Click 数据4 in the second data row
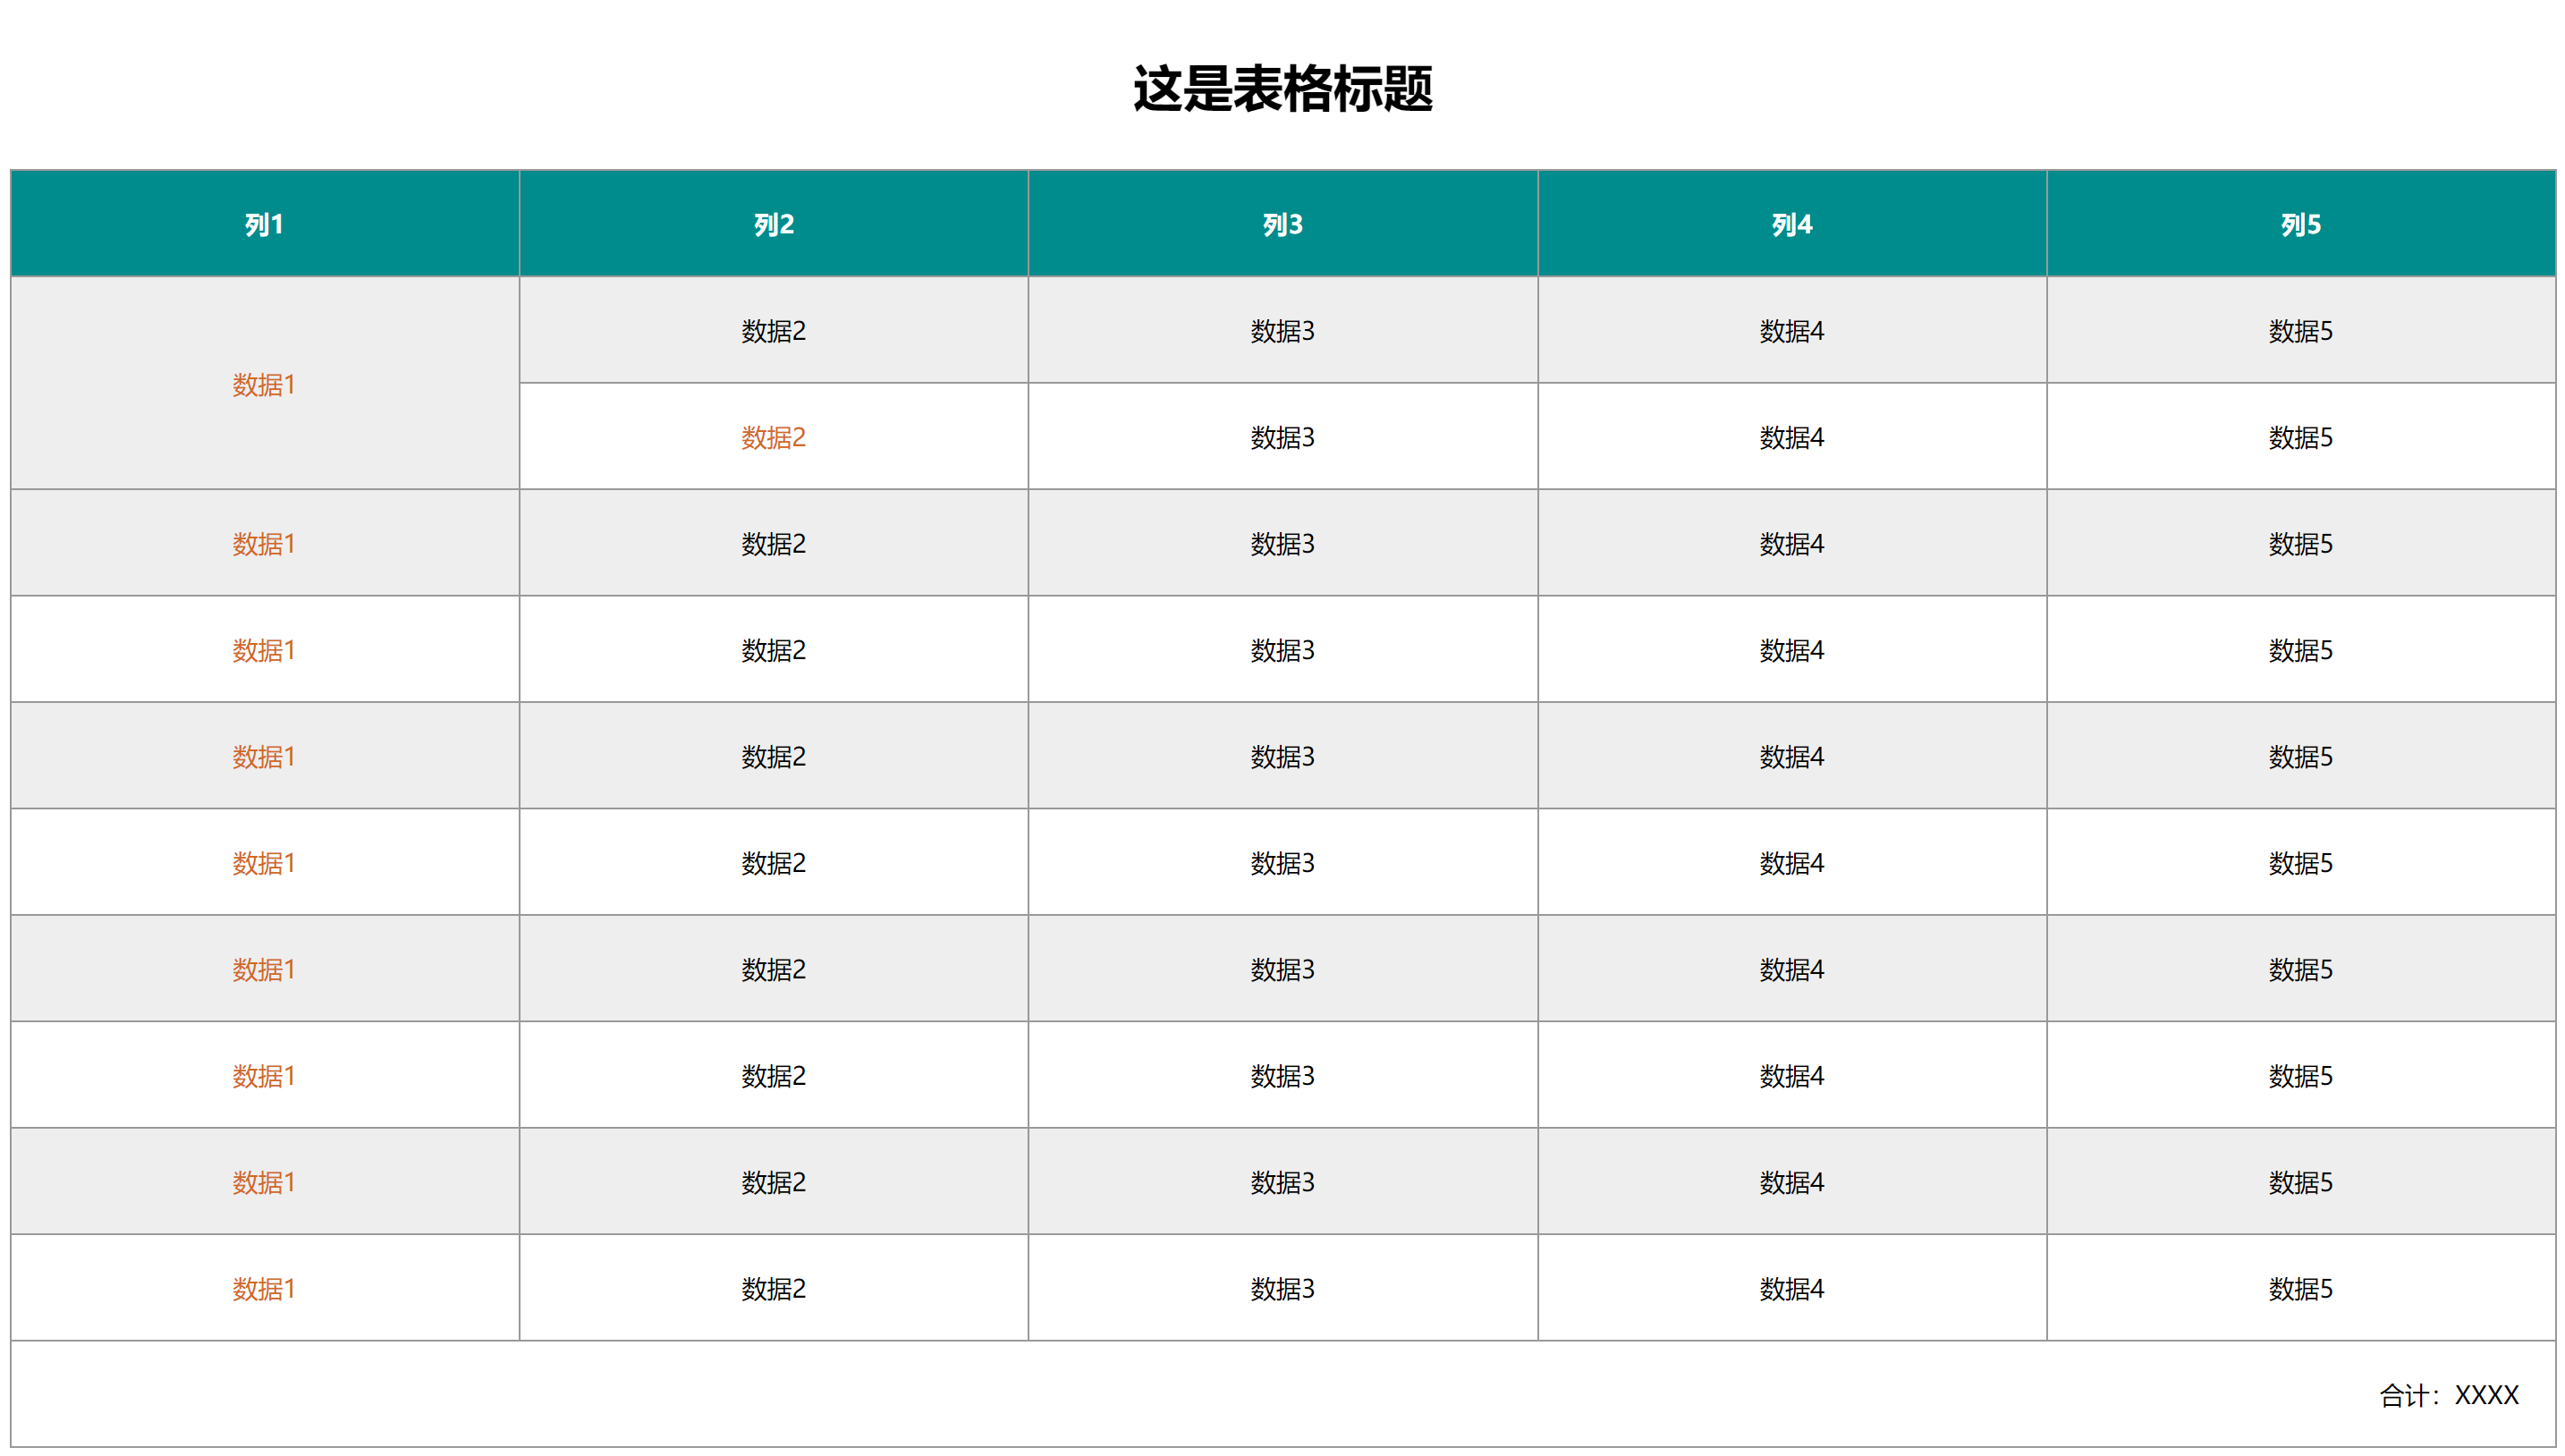The image size is (2565, 1456). (x=1792, y=437)
